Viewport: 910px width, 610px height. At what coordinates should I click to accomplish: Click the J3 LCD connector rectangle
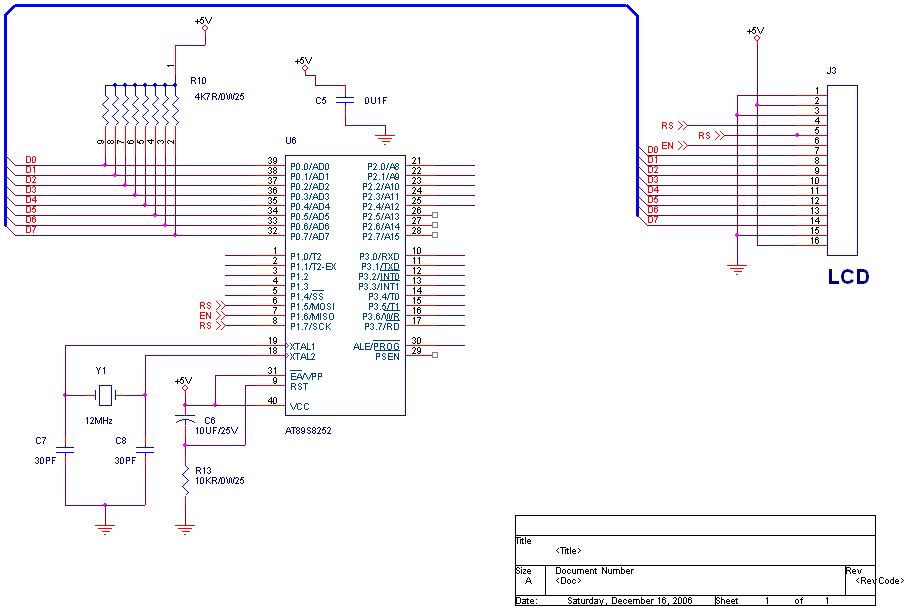pyautogui.click(x=842, y=171)
